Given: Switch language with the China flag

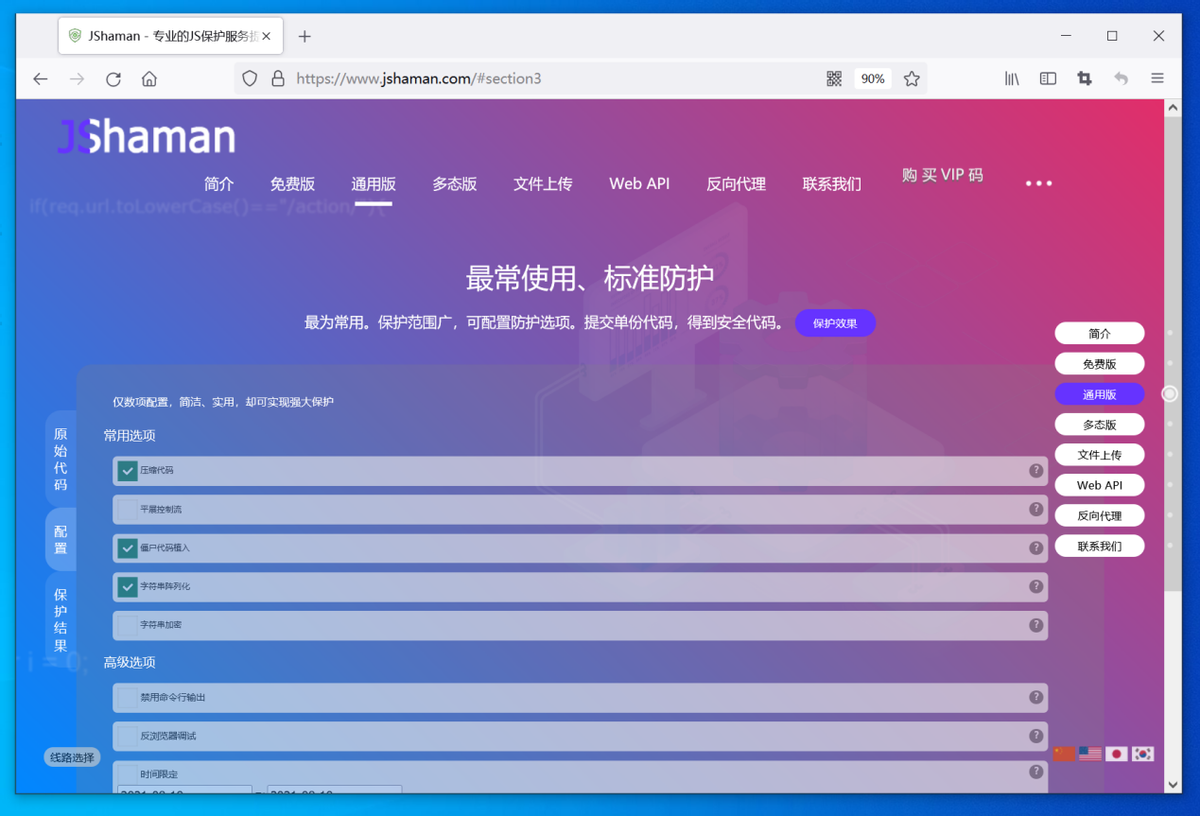Looking at the screenshot, I should click(1064, 754).
